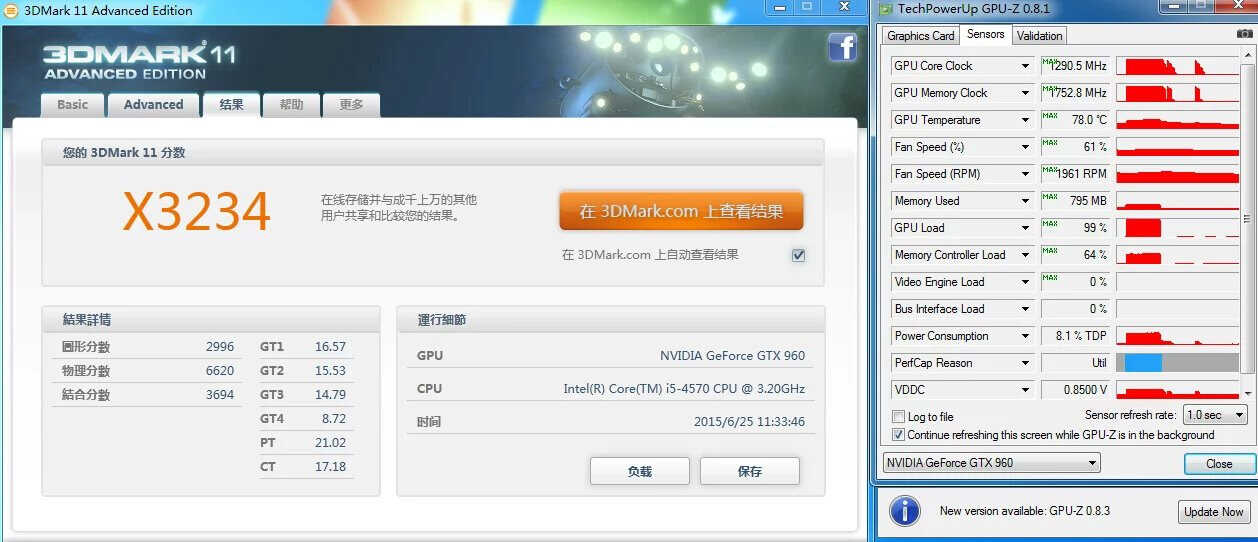
Task: Open the VDDC sensor dropdown
Action: point(1025,390)
